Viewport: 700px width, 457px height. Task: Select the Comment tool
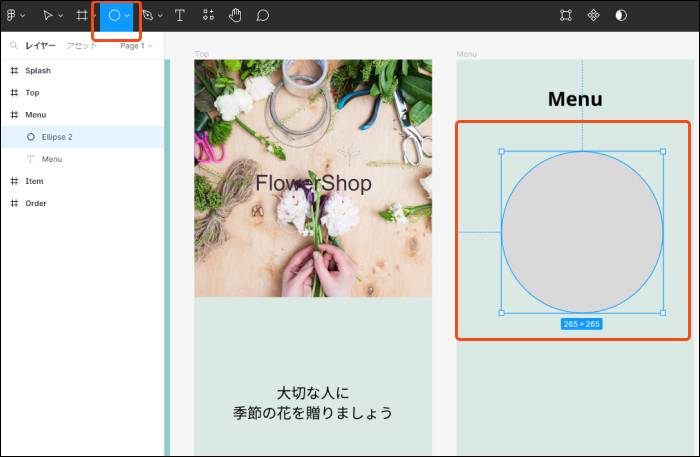point(263,16)
